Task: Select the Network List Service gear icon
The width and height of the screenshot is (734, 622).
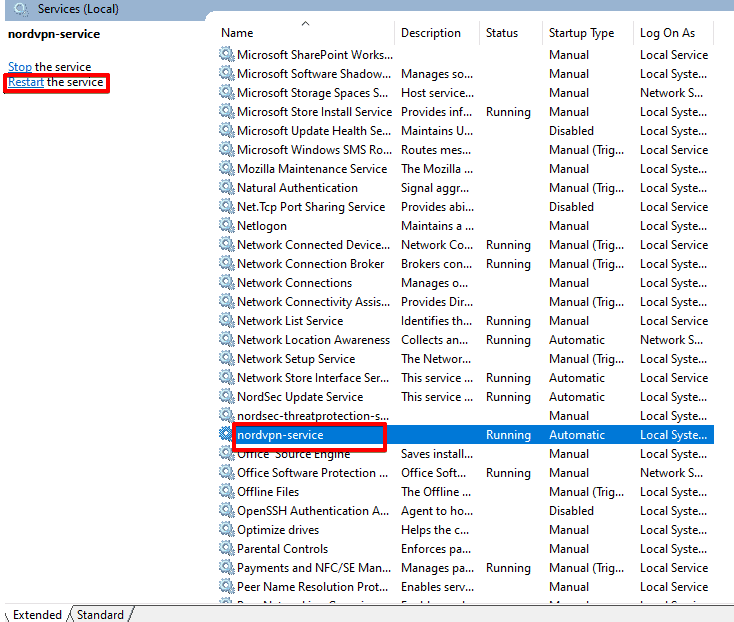Action: click(x=227, y=321)
